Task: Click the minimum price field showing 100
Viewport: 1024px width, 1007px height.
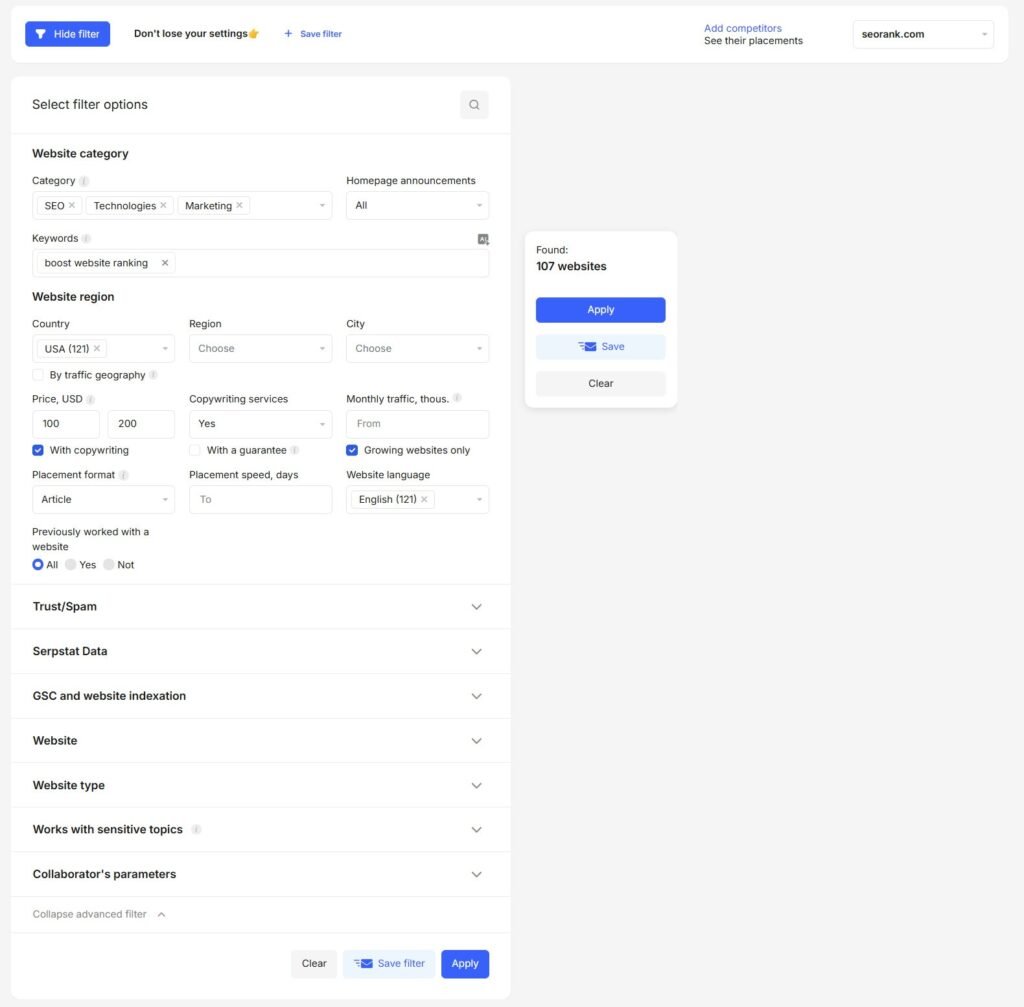Action: pos(66,424)
